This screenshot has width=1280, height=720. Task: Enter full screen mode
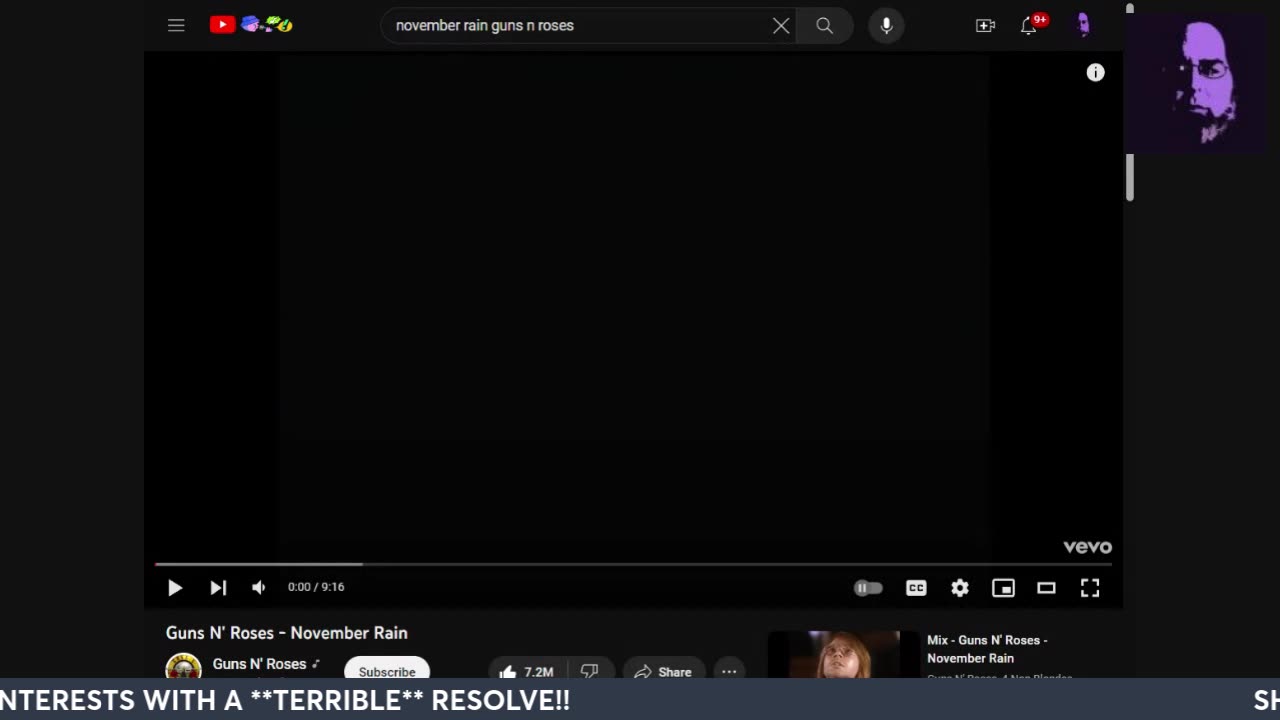(1090, 588)
